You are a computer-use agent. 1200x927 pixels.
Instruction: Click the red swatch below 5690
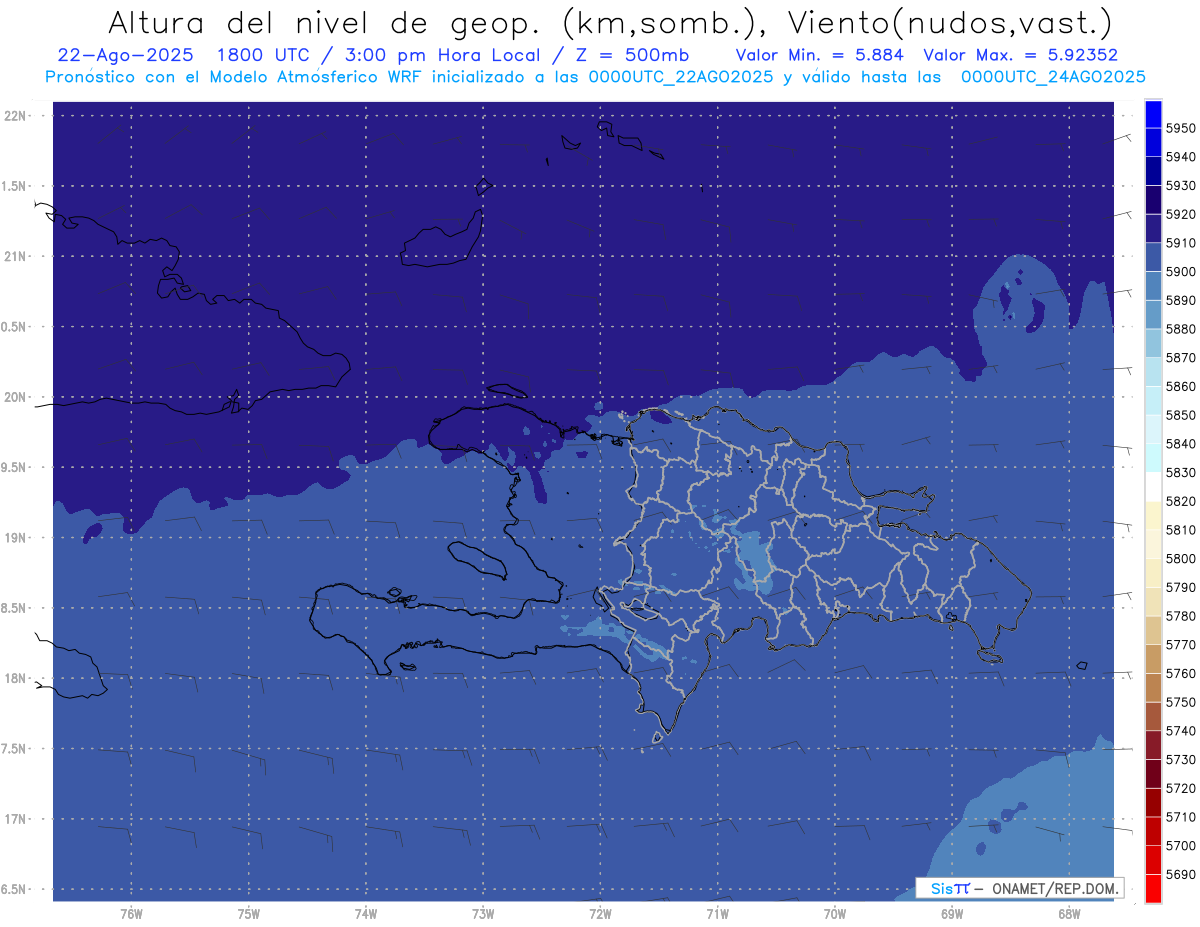click(x=1152, y=888)
